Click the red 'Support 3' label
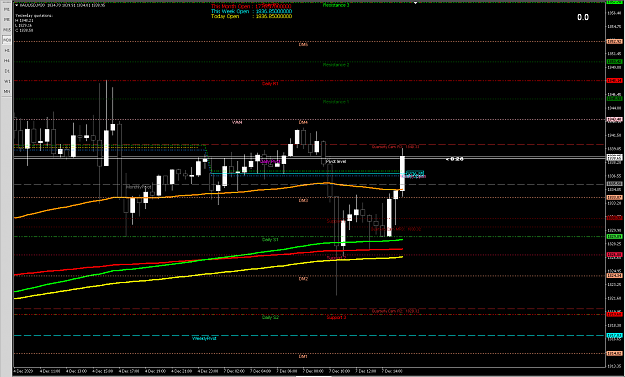This screenshot has width=625, height=377. click(x=336, y=318)
